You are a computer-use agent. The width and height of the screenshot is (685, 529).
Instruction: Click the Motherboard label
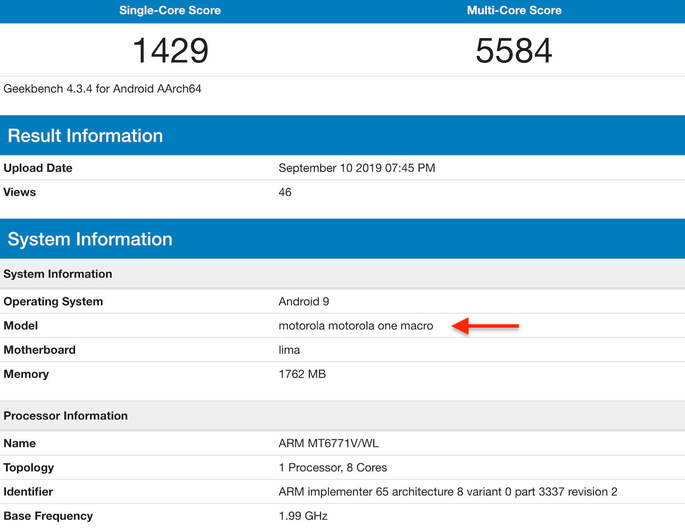coord(39,350)
